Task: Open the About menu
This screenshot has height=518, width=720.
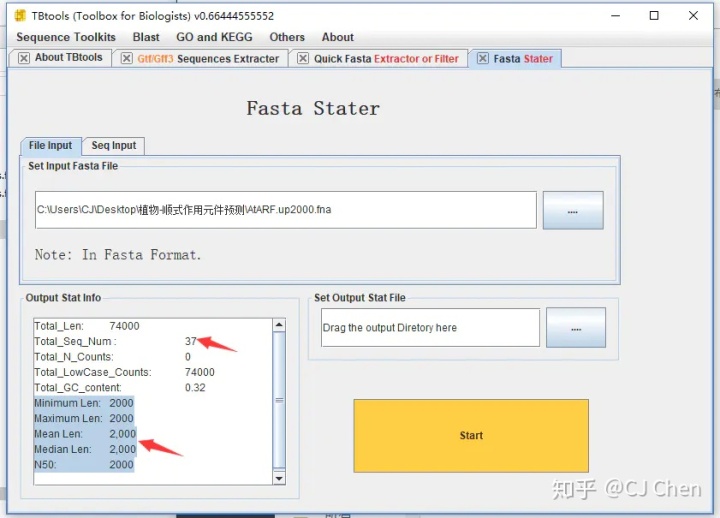Action: point(338,37)
